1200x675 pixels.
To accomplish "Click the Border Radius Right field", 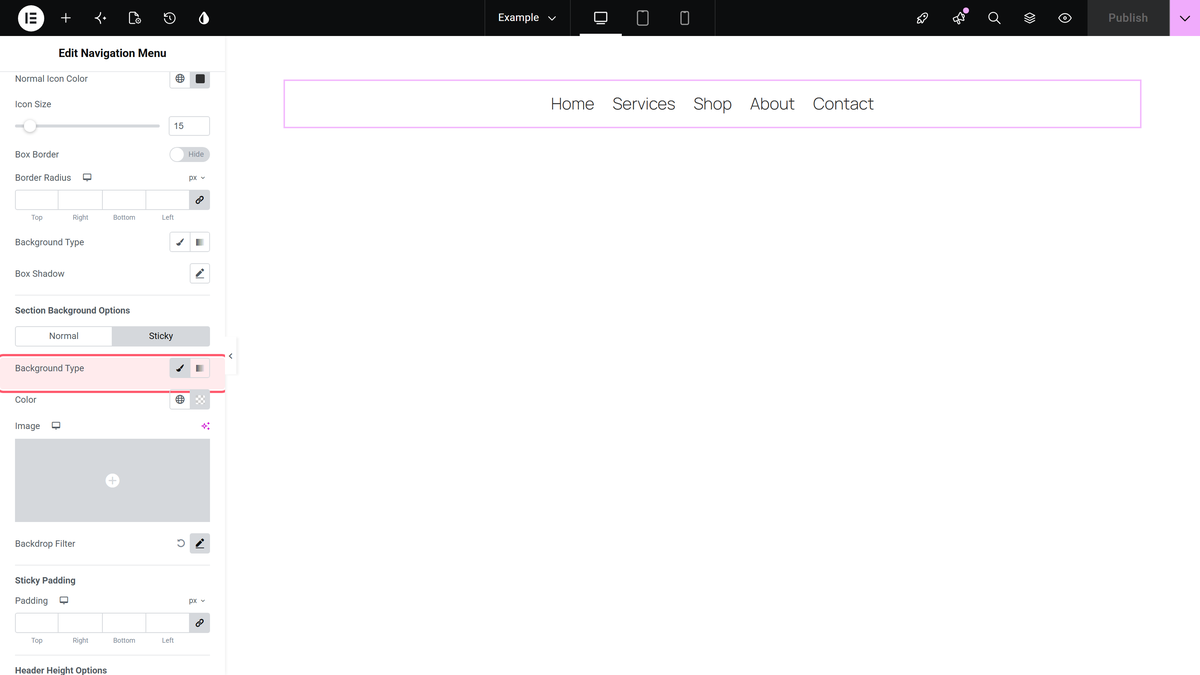I will [80, 200].
